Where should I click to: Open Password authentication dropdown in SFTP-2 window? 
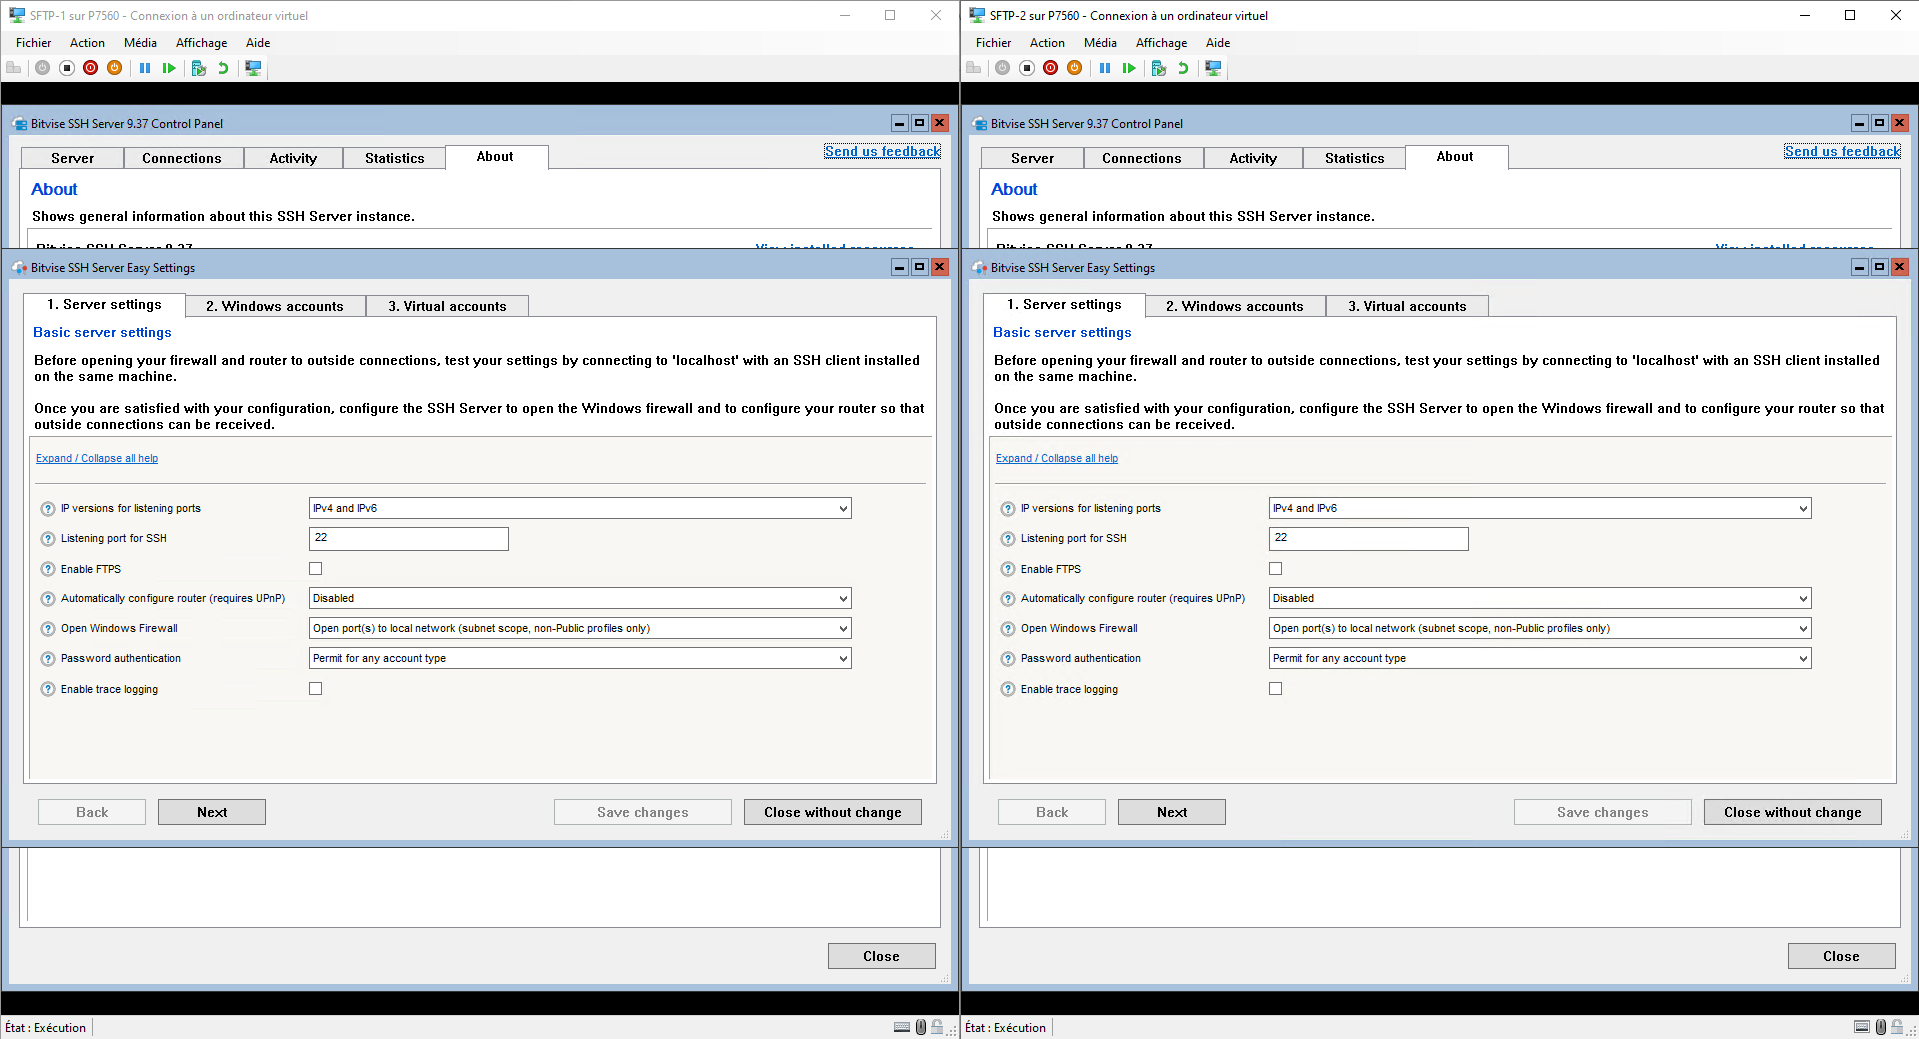[x=1540, y=658]
